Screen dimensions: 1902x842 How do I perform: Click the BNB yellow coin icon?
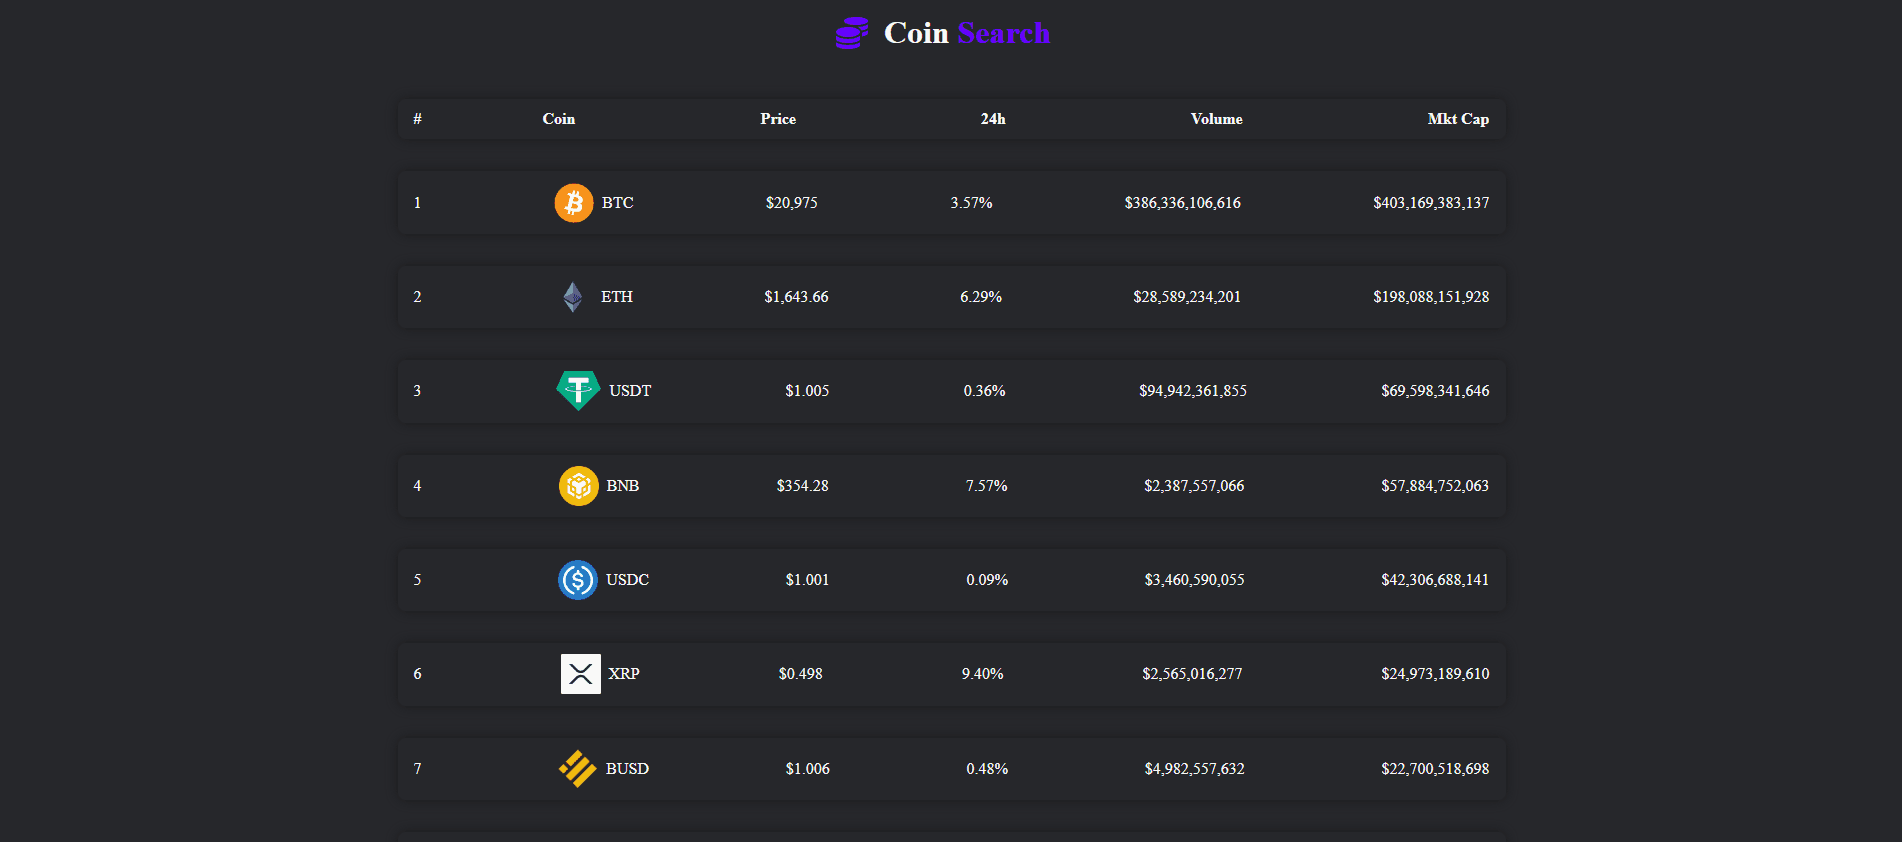tap(578, 486)
